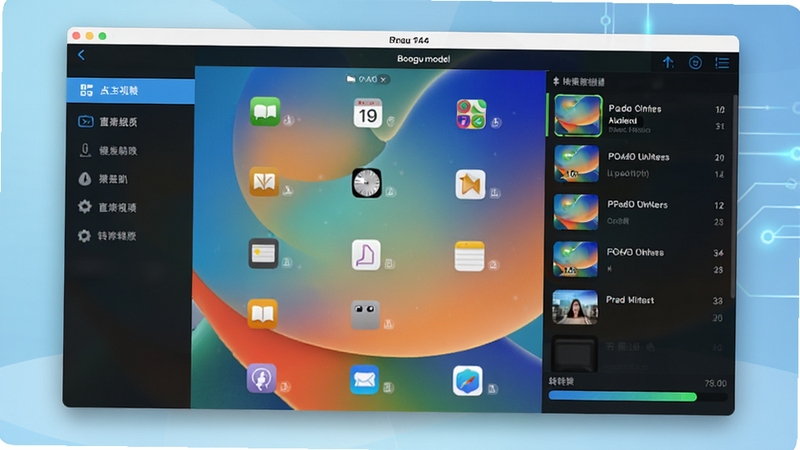Click the right panel header icon

coord(556,82)
